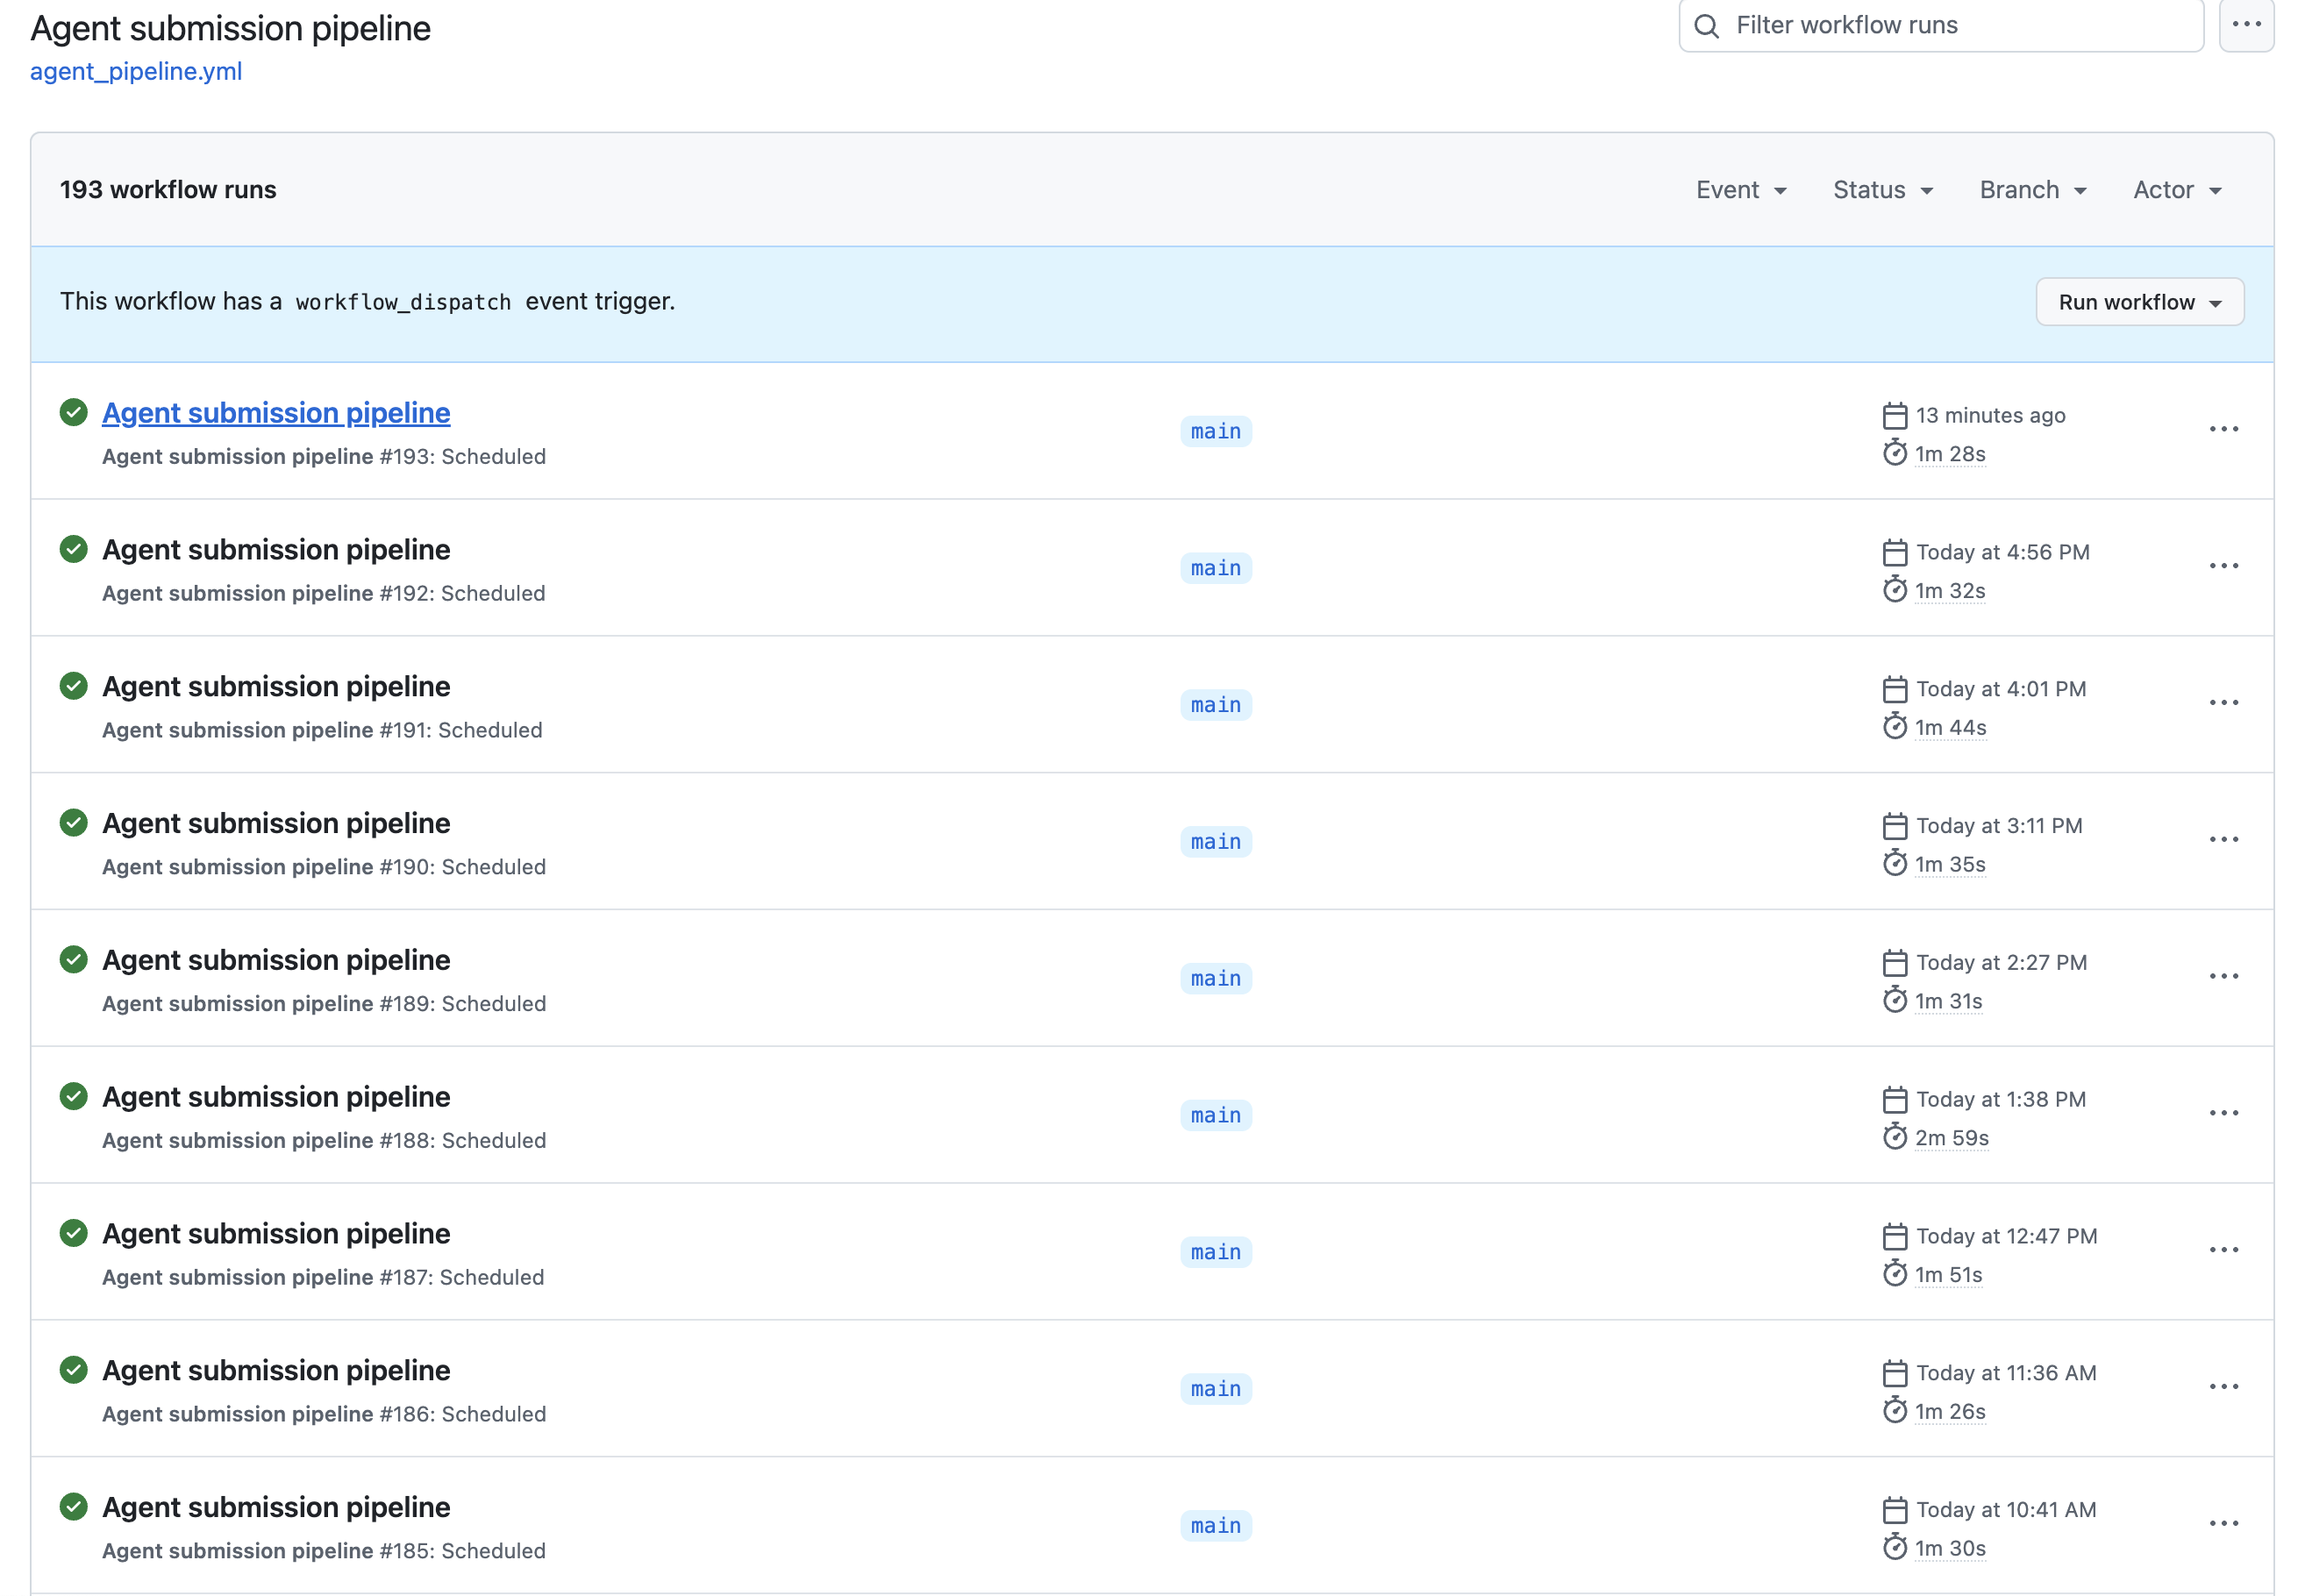The width and height of the screenshot is (2305, 1596).
Task: Click the stopwatch icon beside 2m 59s
Action: (x=1894, y=1137)
